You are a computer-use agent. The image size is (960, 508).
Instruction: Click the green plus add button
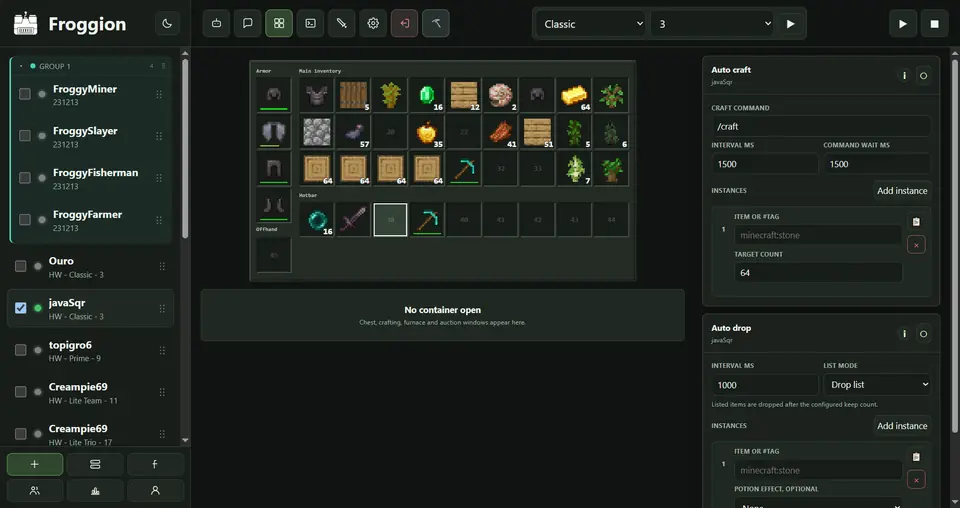tap(35, 465)
